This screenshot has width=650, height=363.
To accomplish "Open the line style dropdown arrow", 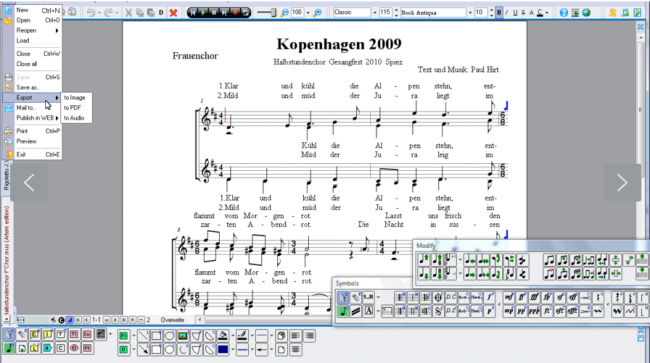I will (272, 336).
